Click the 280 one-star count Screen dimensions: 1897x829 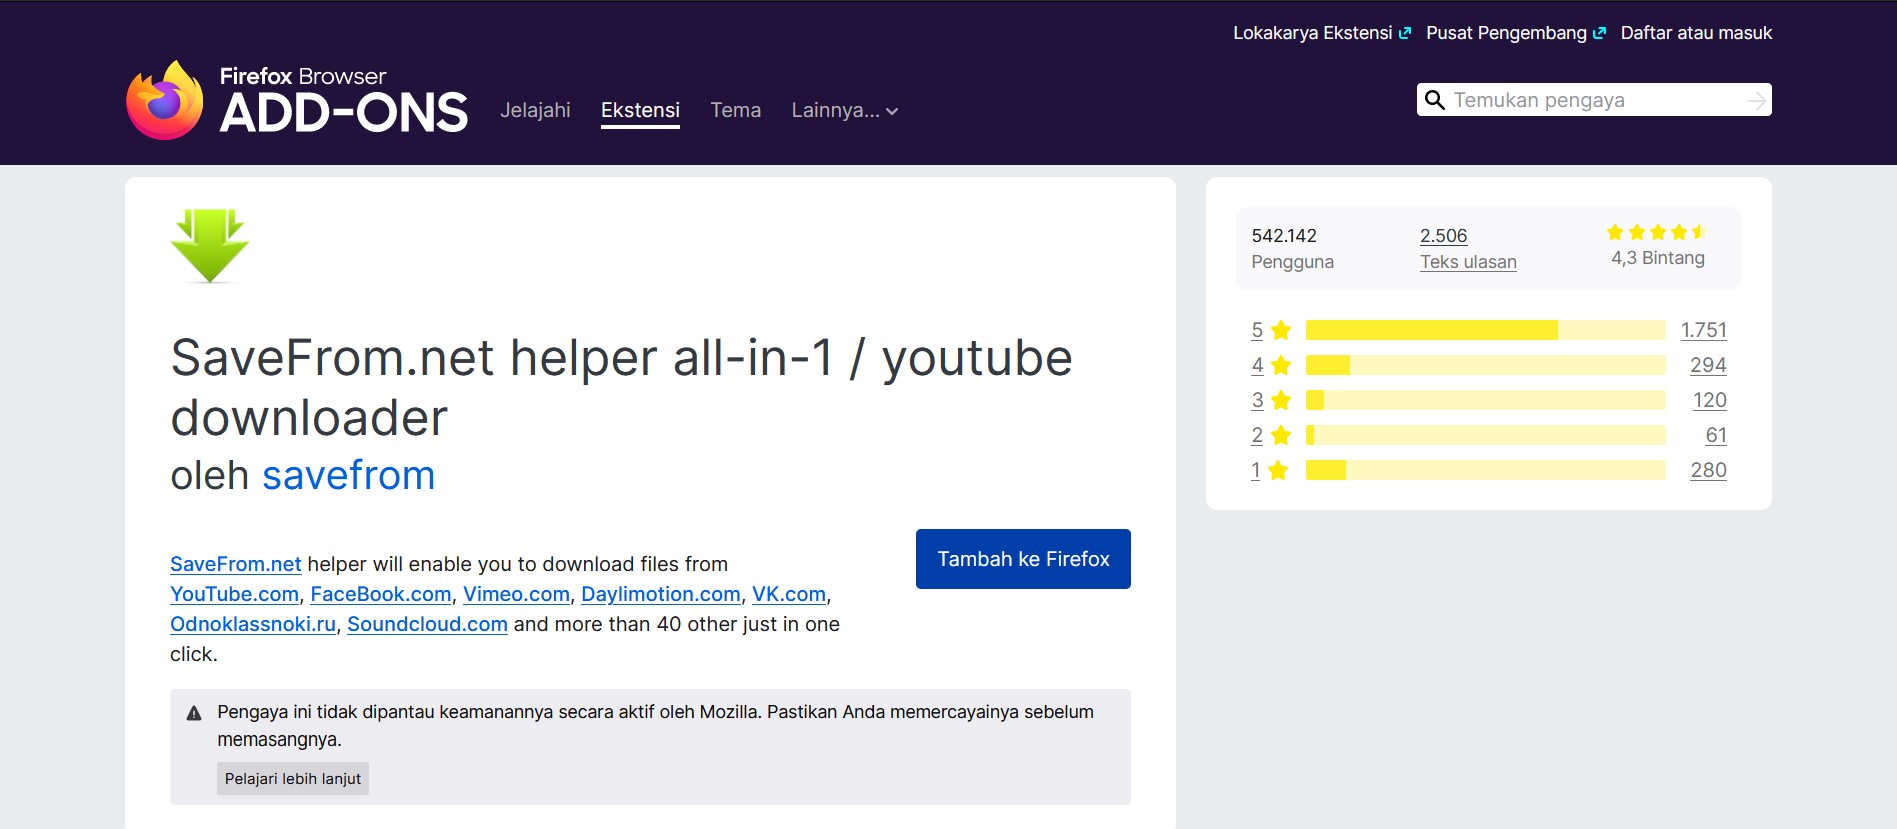tap(1708, 470)
